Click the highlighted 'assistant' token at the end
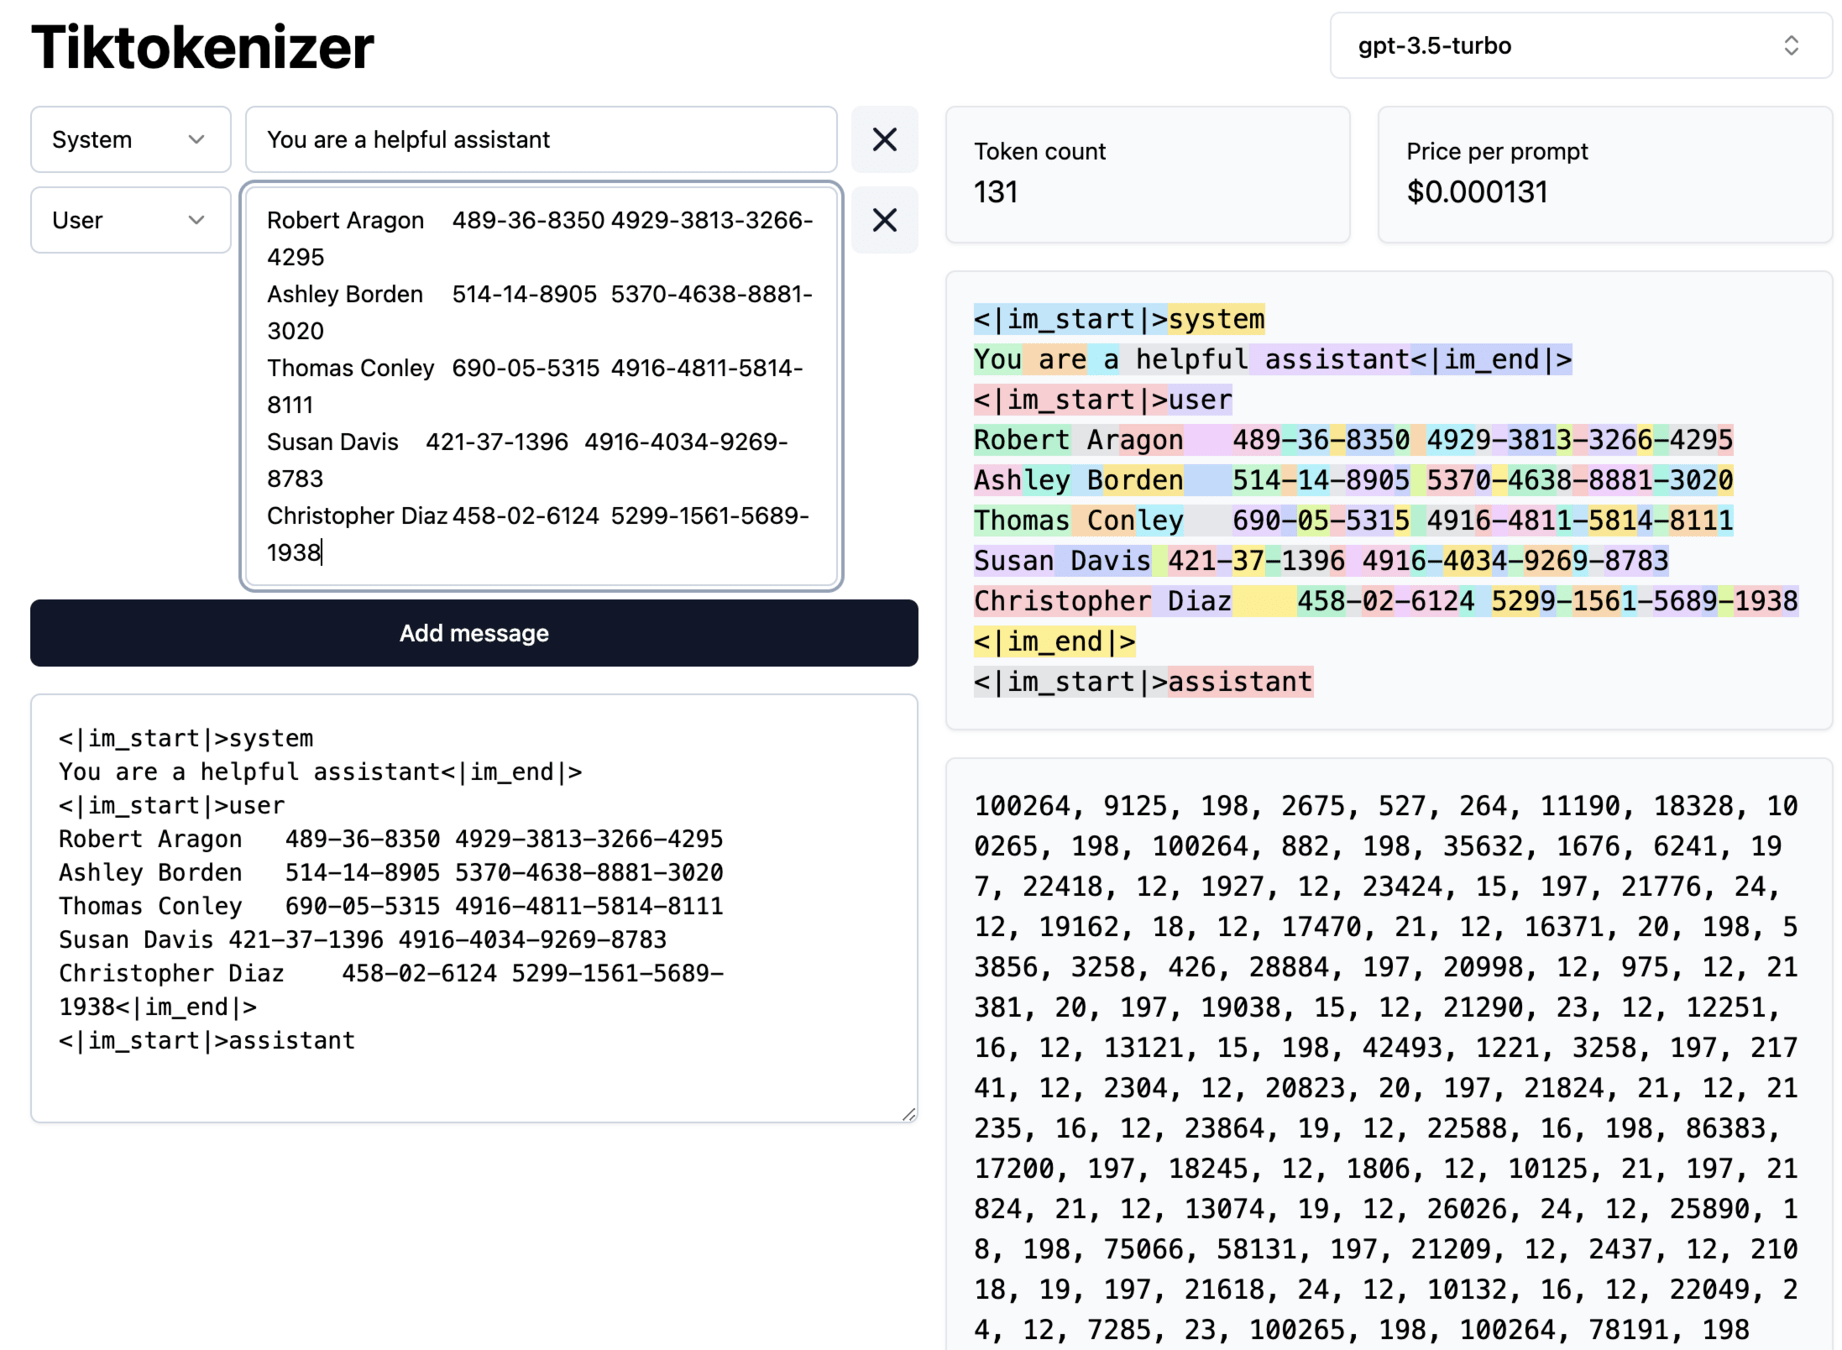This screenshot has width=1842, height=1350. coord(1240,682)
